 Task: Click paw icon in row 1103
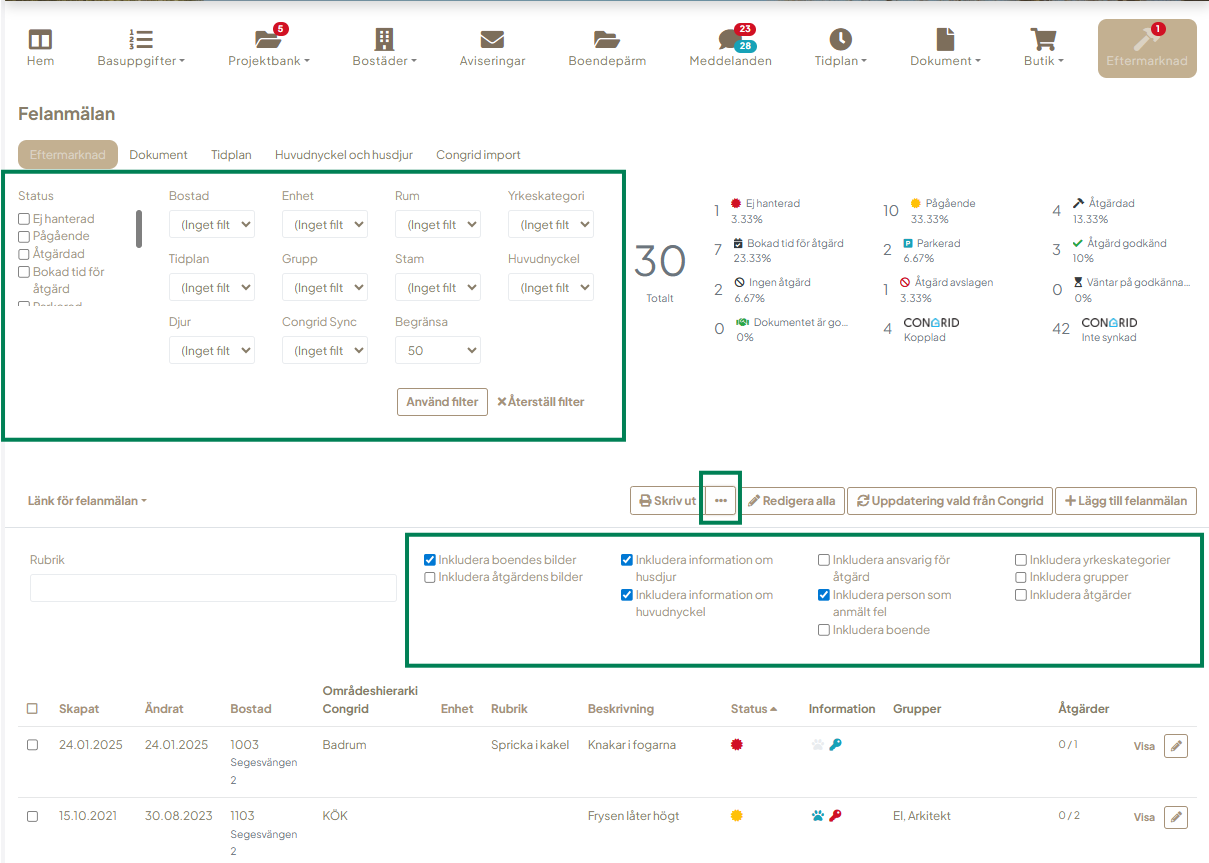(818, 816)
